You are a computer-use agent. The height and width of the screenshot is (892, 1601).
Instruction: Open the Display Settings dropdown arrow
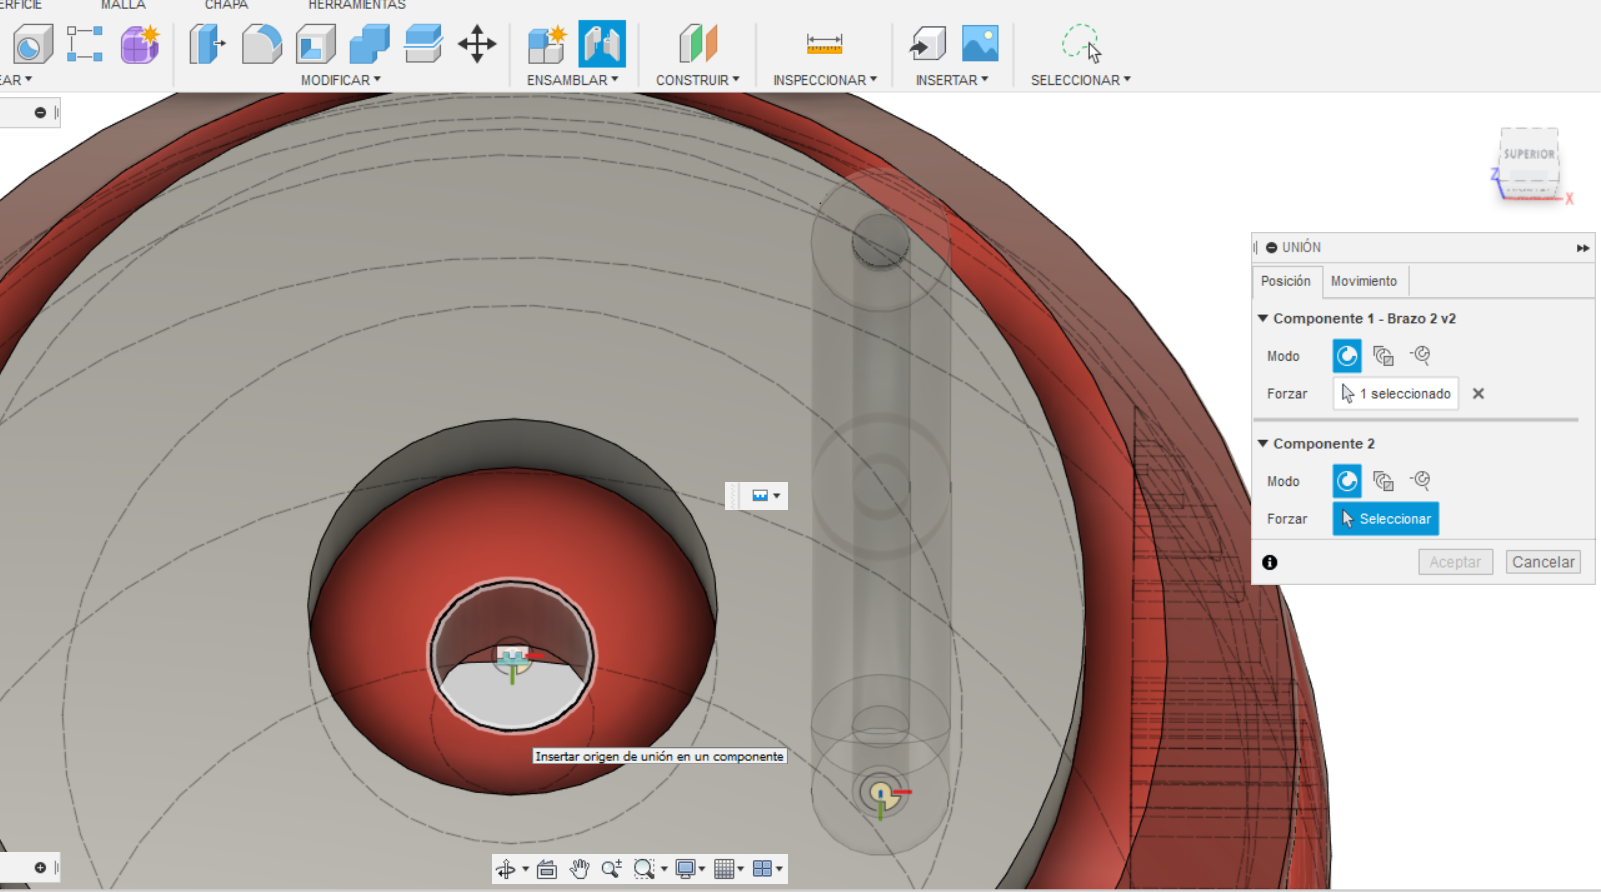click(x=702, y=870)
